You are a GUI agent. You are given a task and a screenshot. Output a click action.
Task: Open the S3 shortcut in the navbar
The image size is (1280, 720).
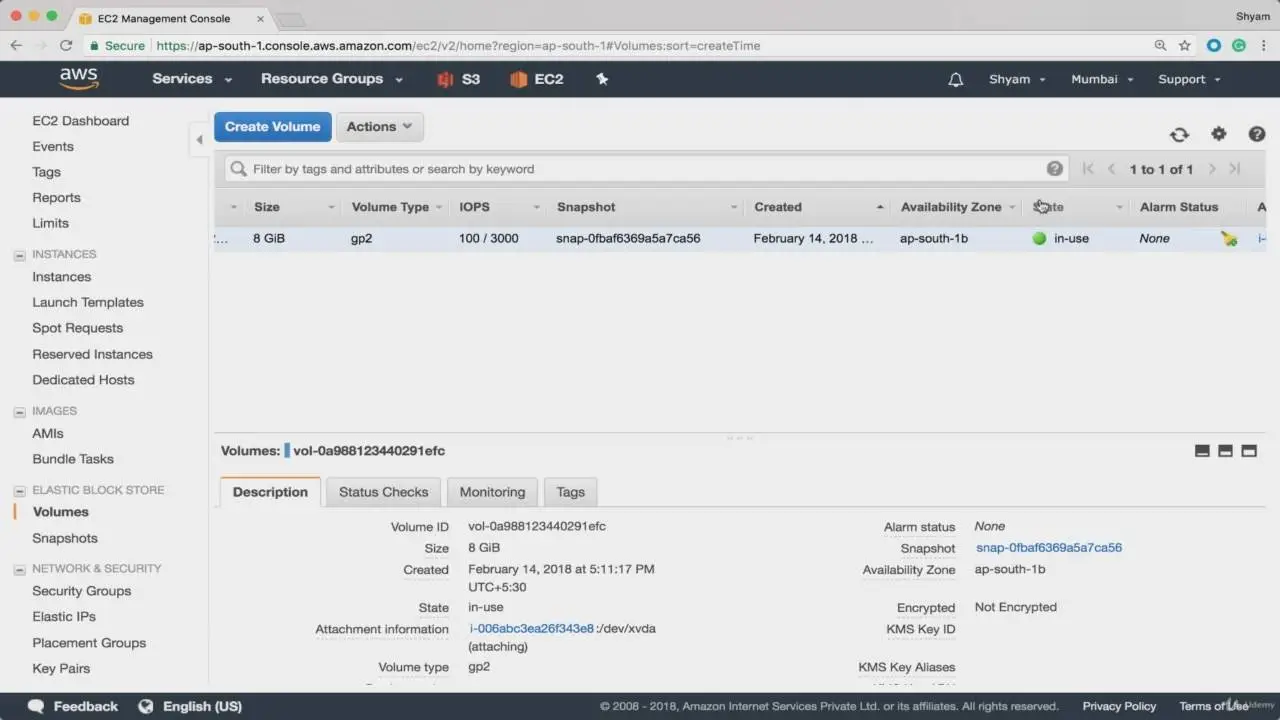459,79
